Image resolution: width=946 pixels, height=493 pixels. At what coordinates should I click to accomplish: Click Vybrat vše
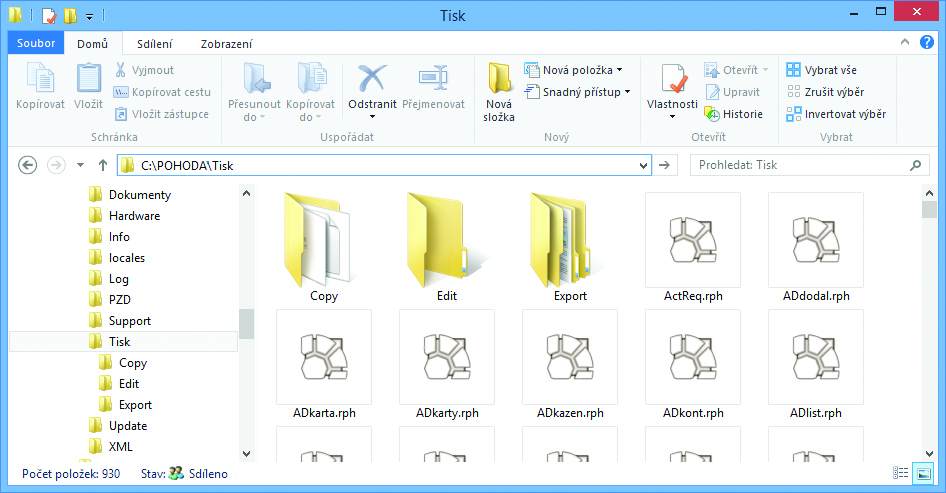pos(822,70)
